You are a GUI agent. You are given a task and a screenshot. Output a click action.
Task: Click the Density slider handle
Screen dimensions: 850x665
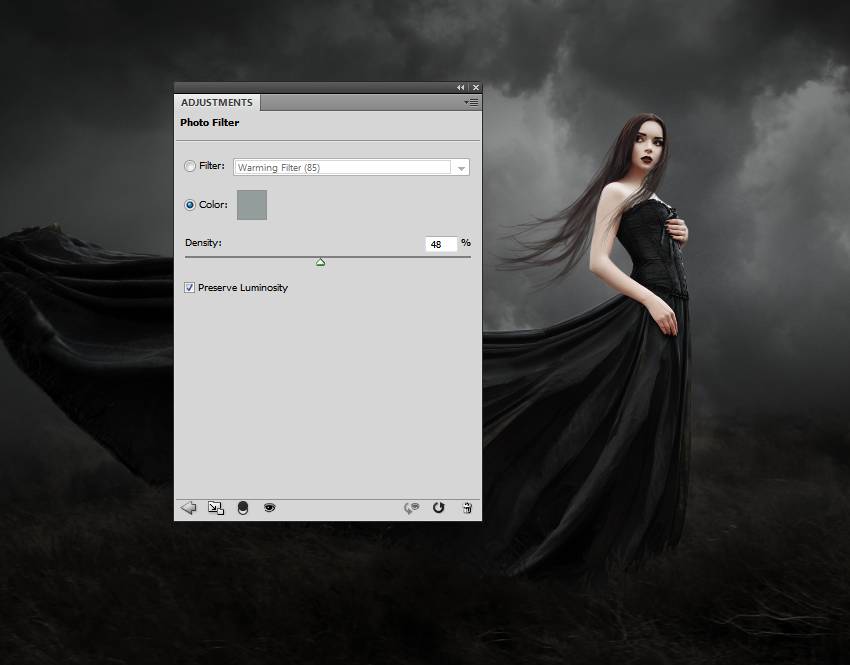coord(320,262)
